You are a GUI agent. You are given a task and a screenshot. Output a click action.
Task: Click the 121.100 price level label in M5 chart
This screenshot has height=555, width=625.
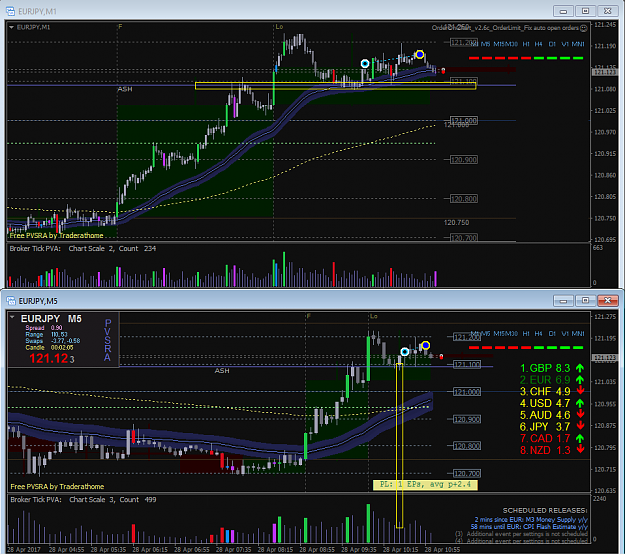tap(467, 365)
